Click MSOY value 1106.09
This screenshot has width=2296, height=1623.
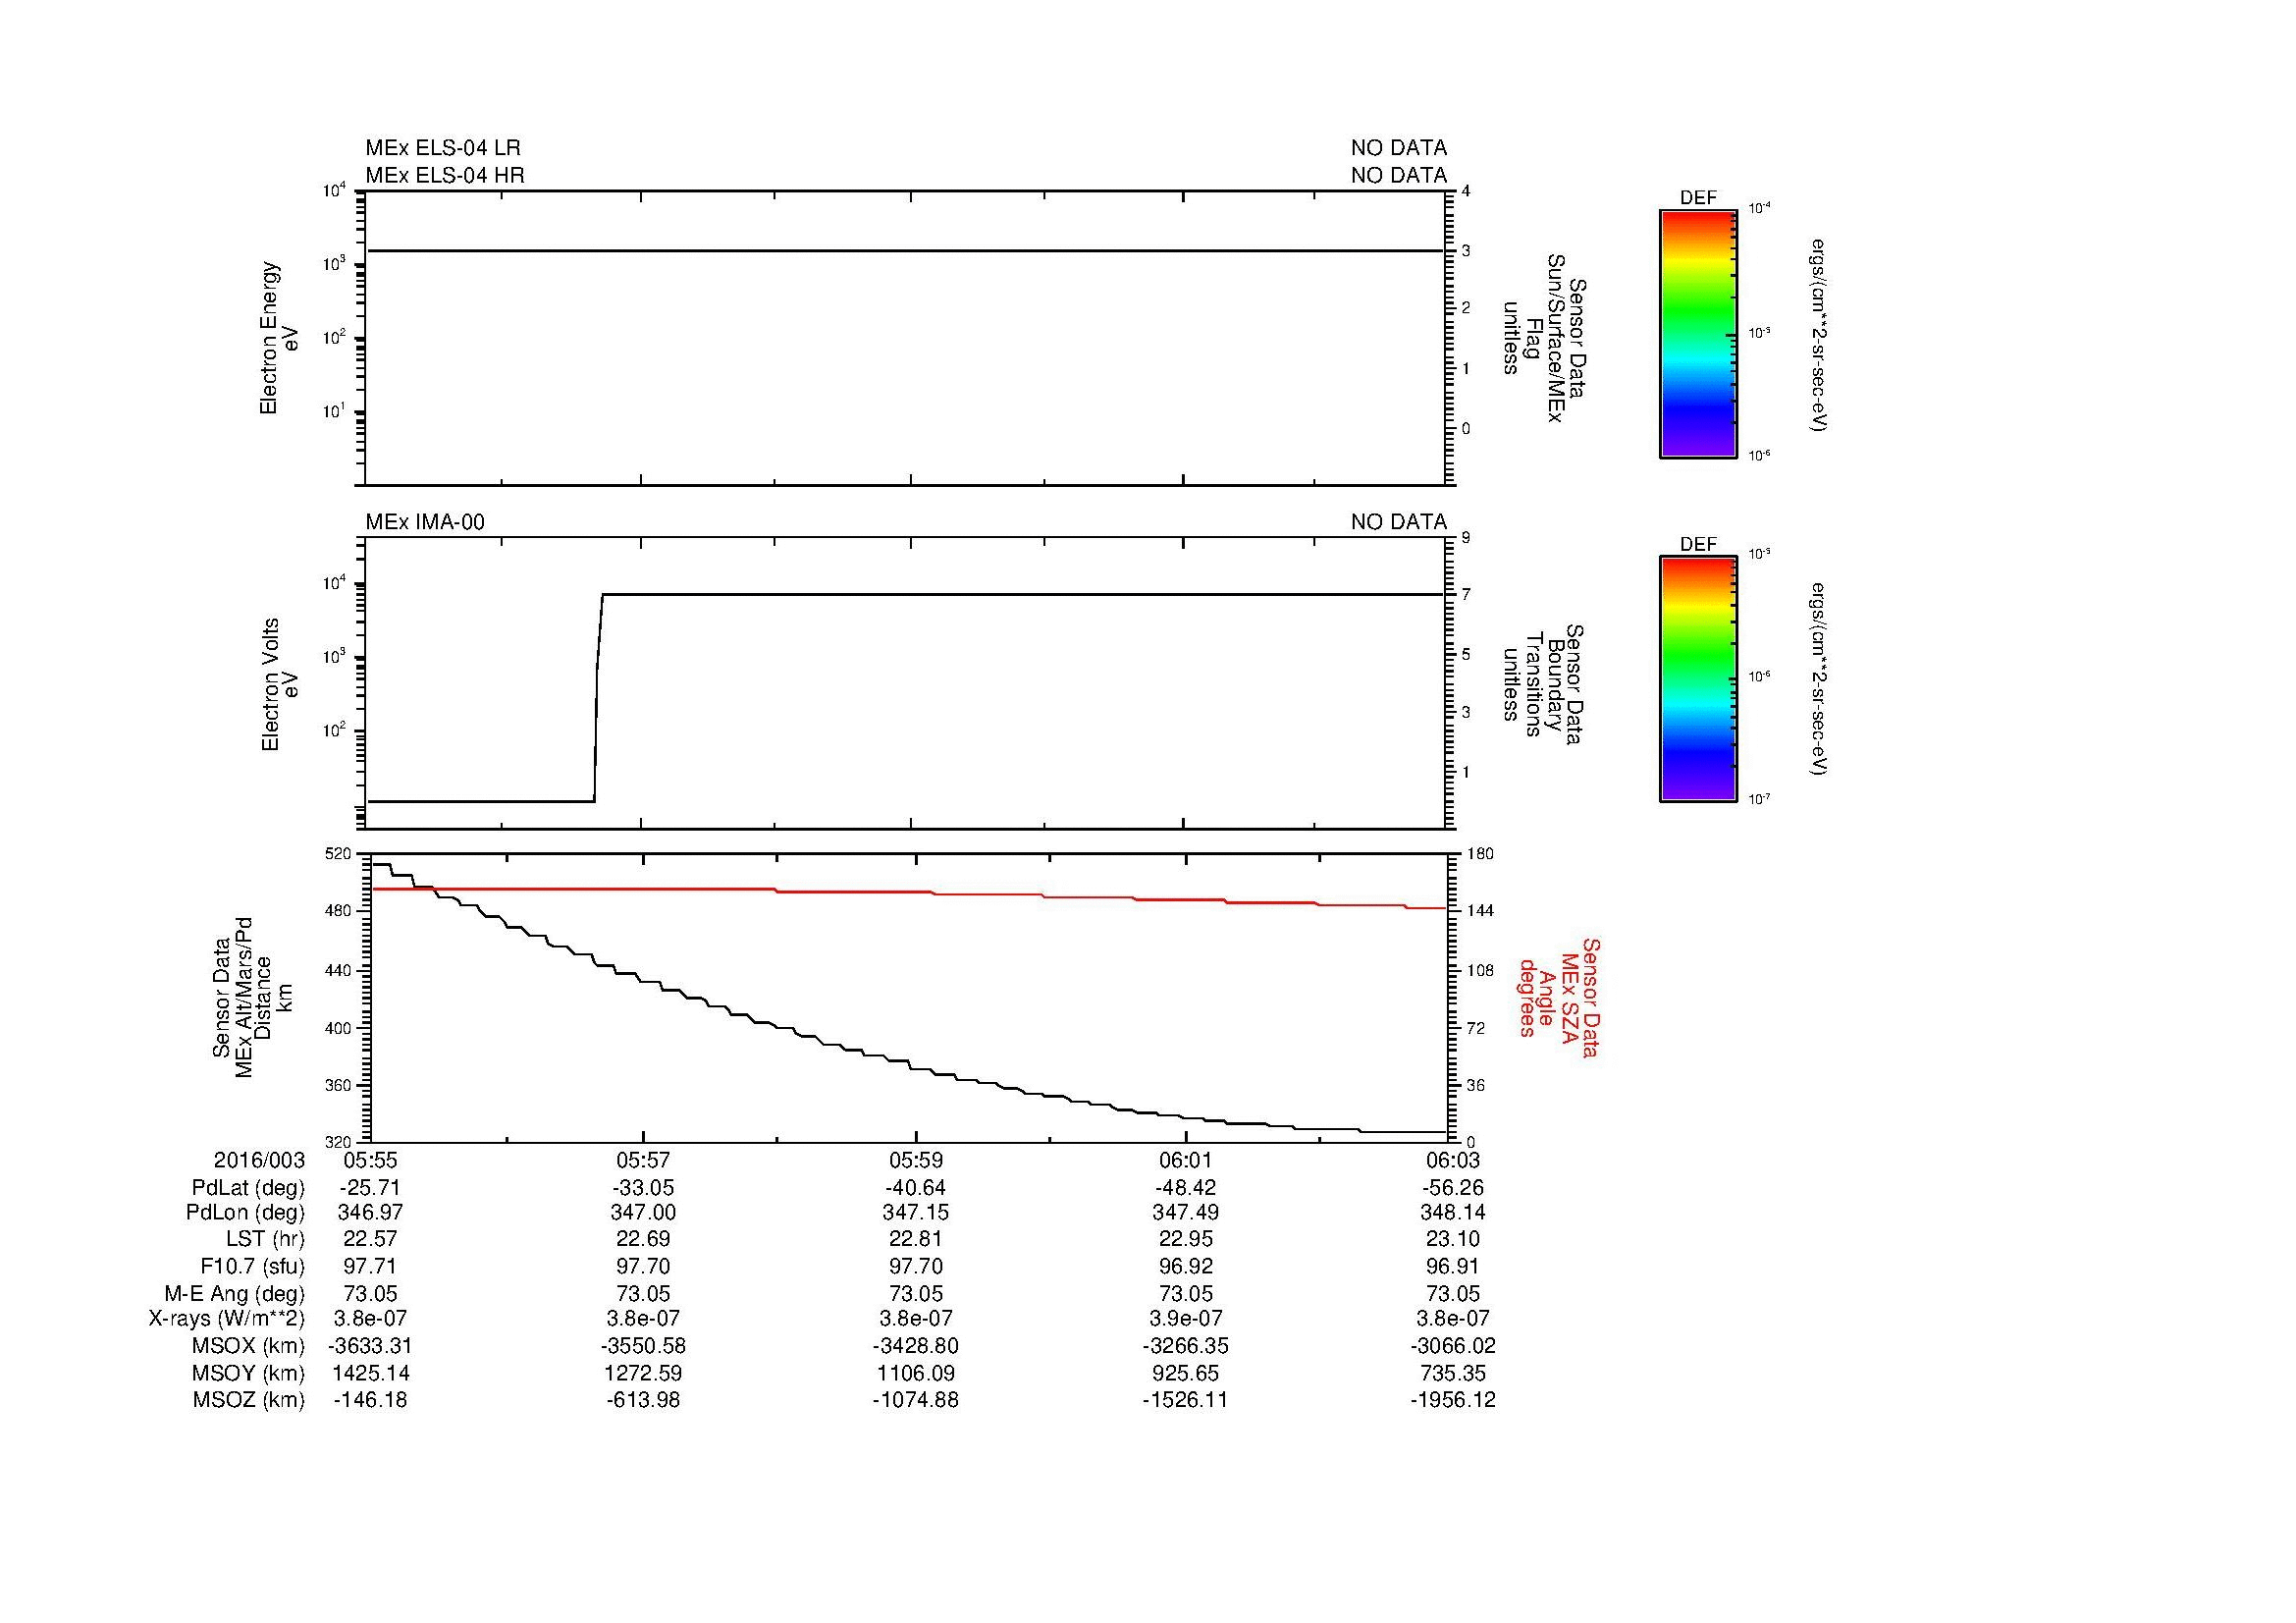pyautogui.click(x=915, y=1373)
